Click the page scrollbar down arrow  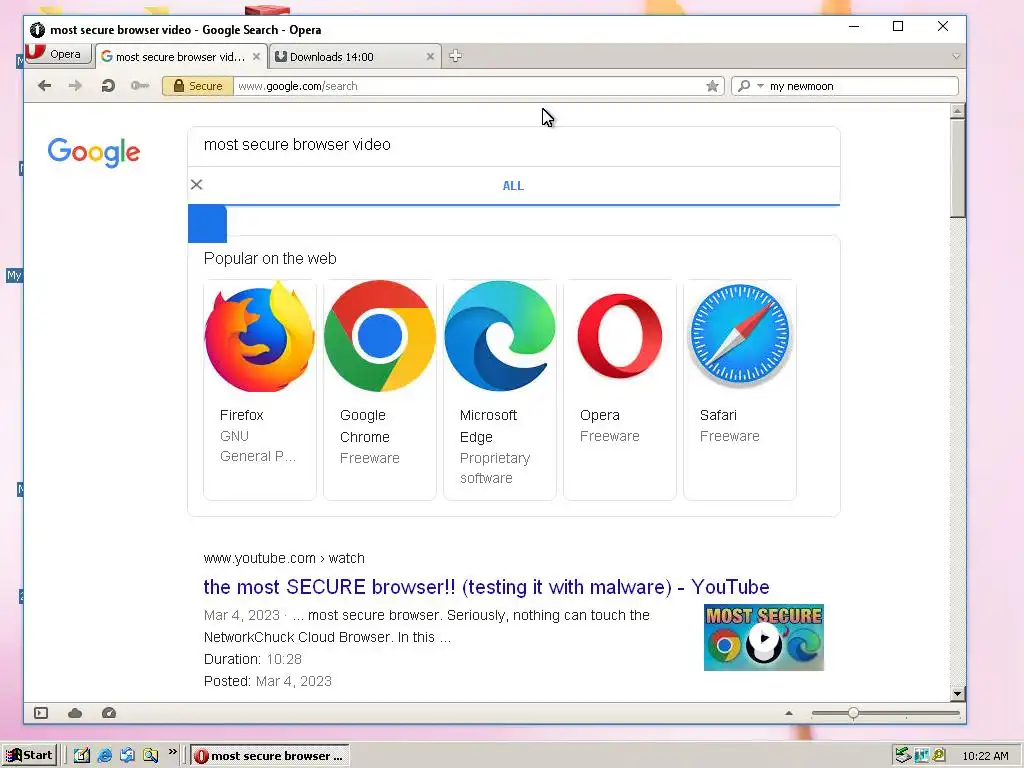(957, 694)
